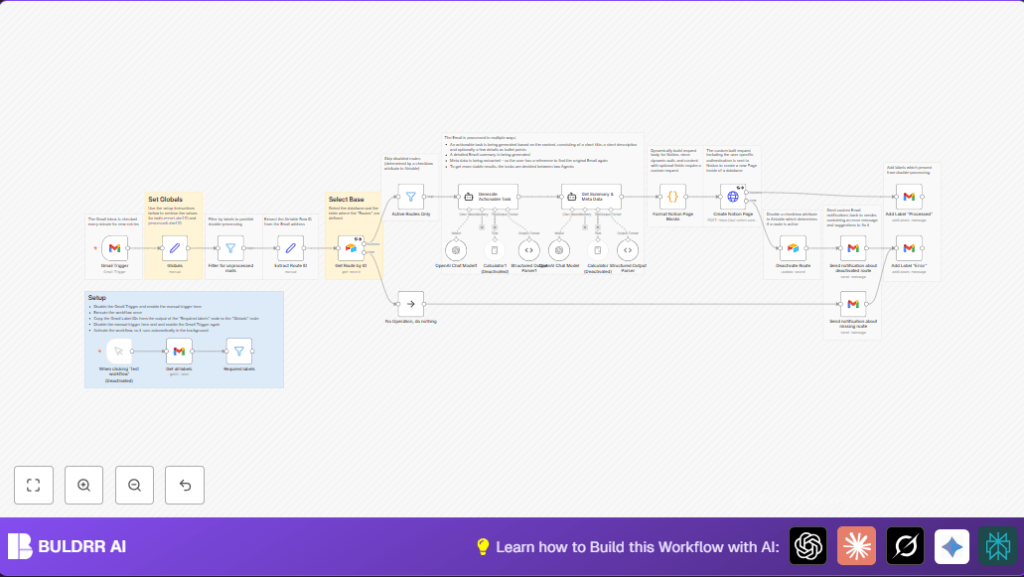
Task: Open the Globals pencil node
Action: click(x=175, y=247)
